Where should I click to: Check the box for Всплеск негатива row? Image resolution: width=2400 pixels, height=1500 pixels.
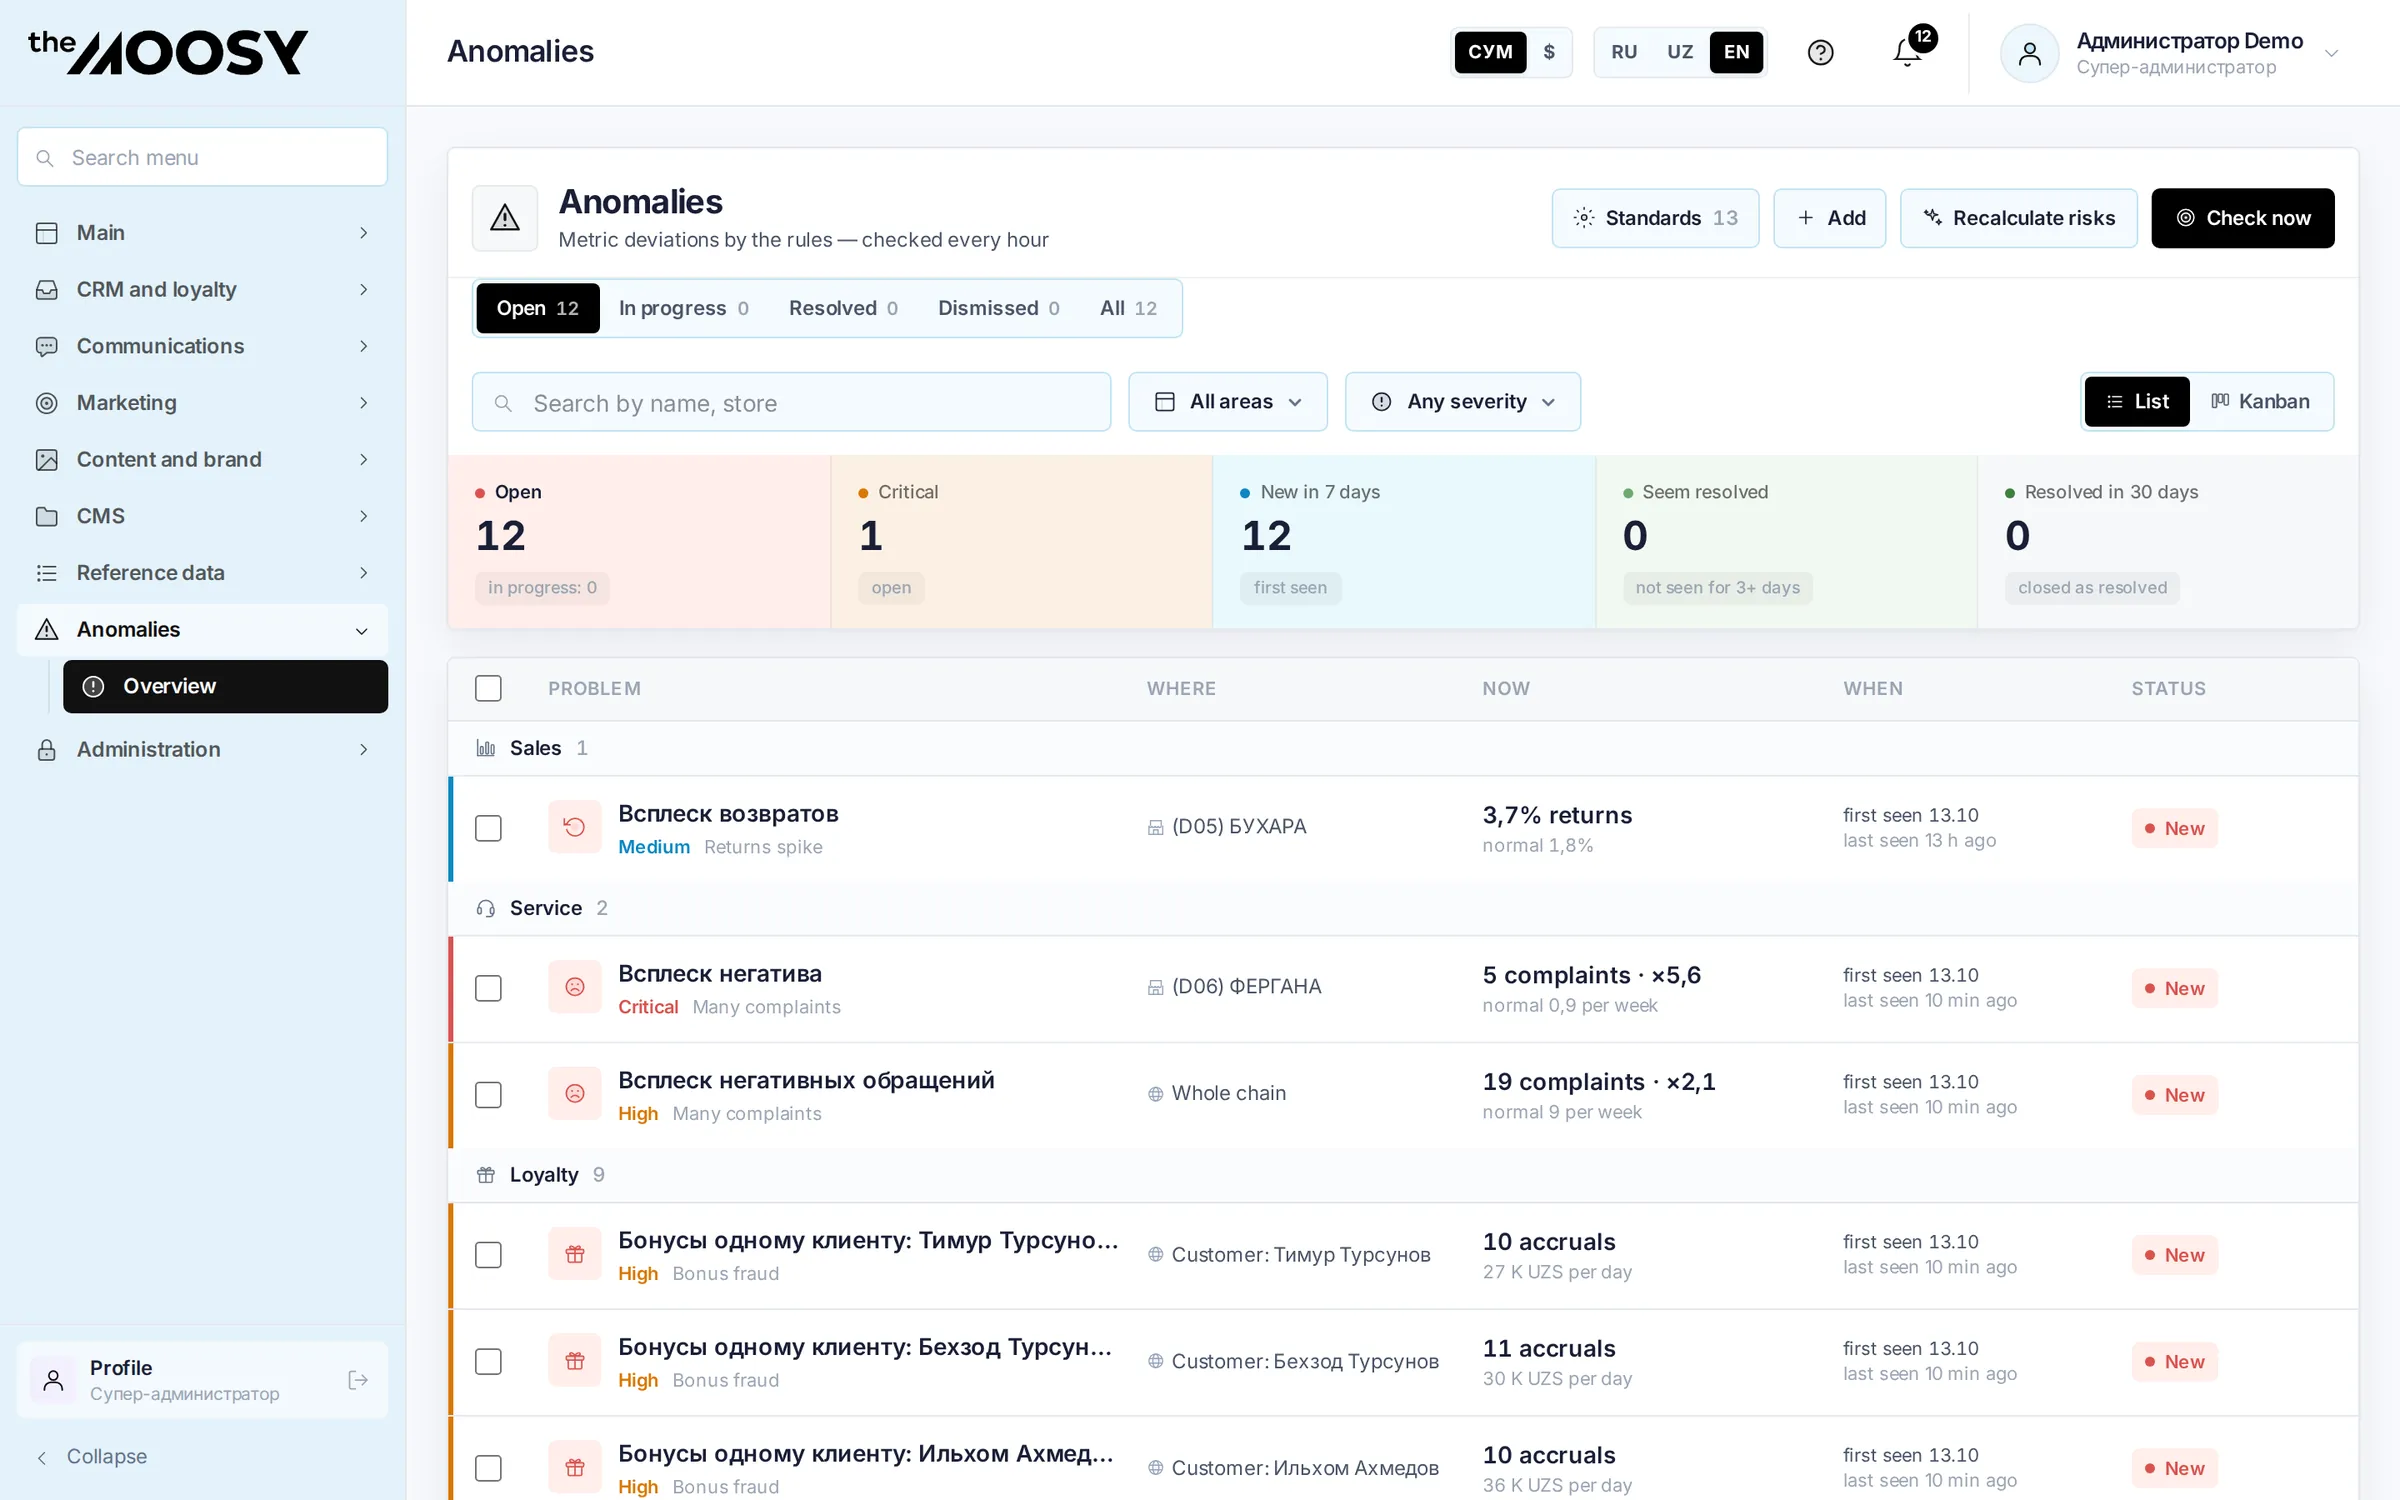tap(488, 988)
